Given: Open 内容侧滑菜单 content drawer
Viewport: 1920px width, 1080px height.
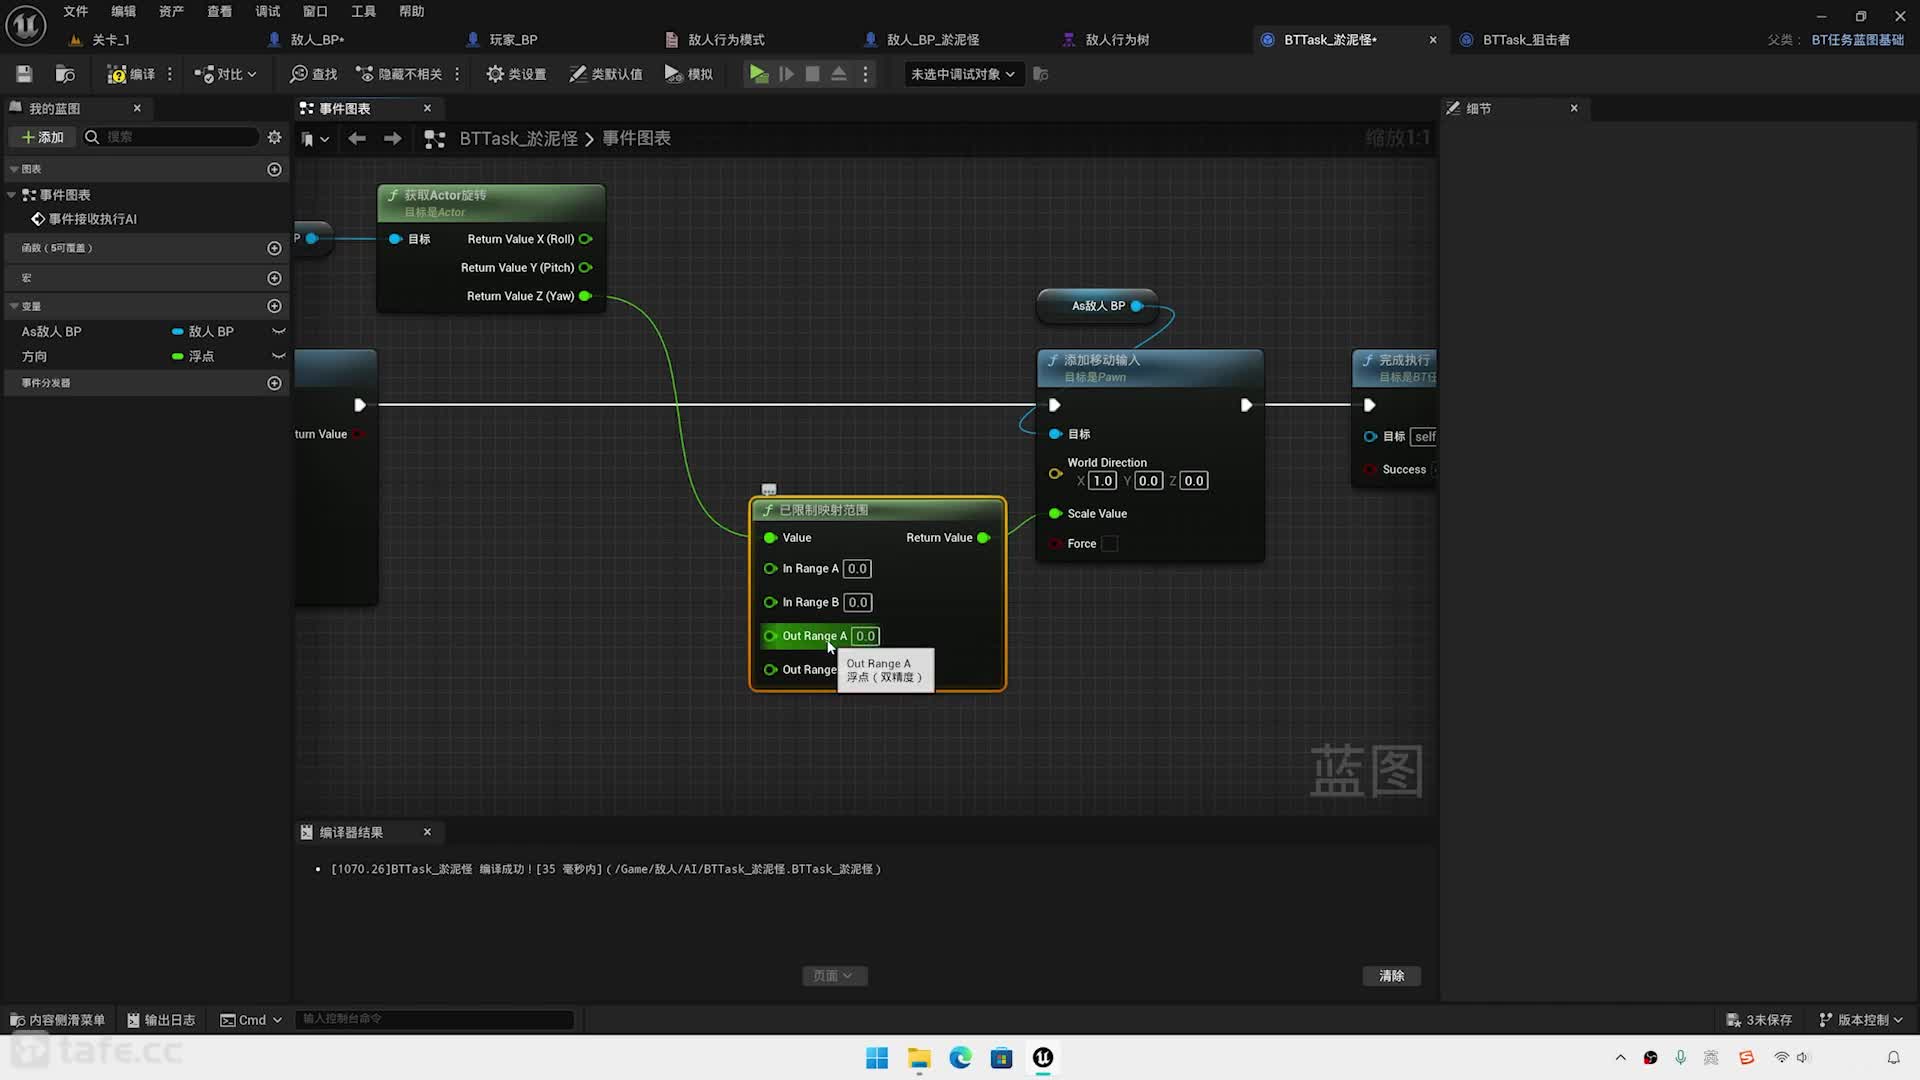Looking at the screenshot, I should tap(58, 1020).
